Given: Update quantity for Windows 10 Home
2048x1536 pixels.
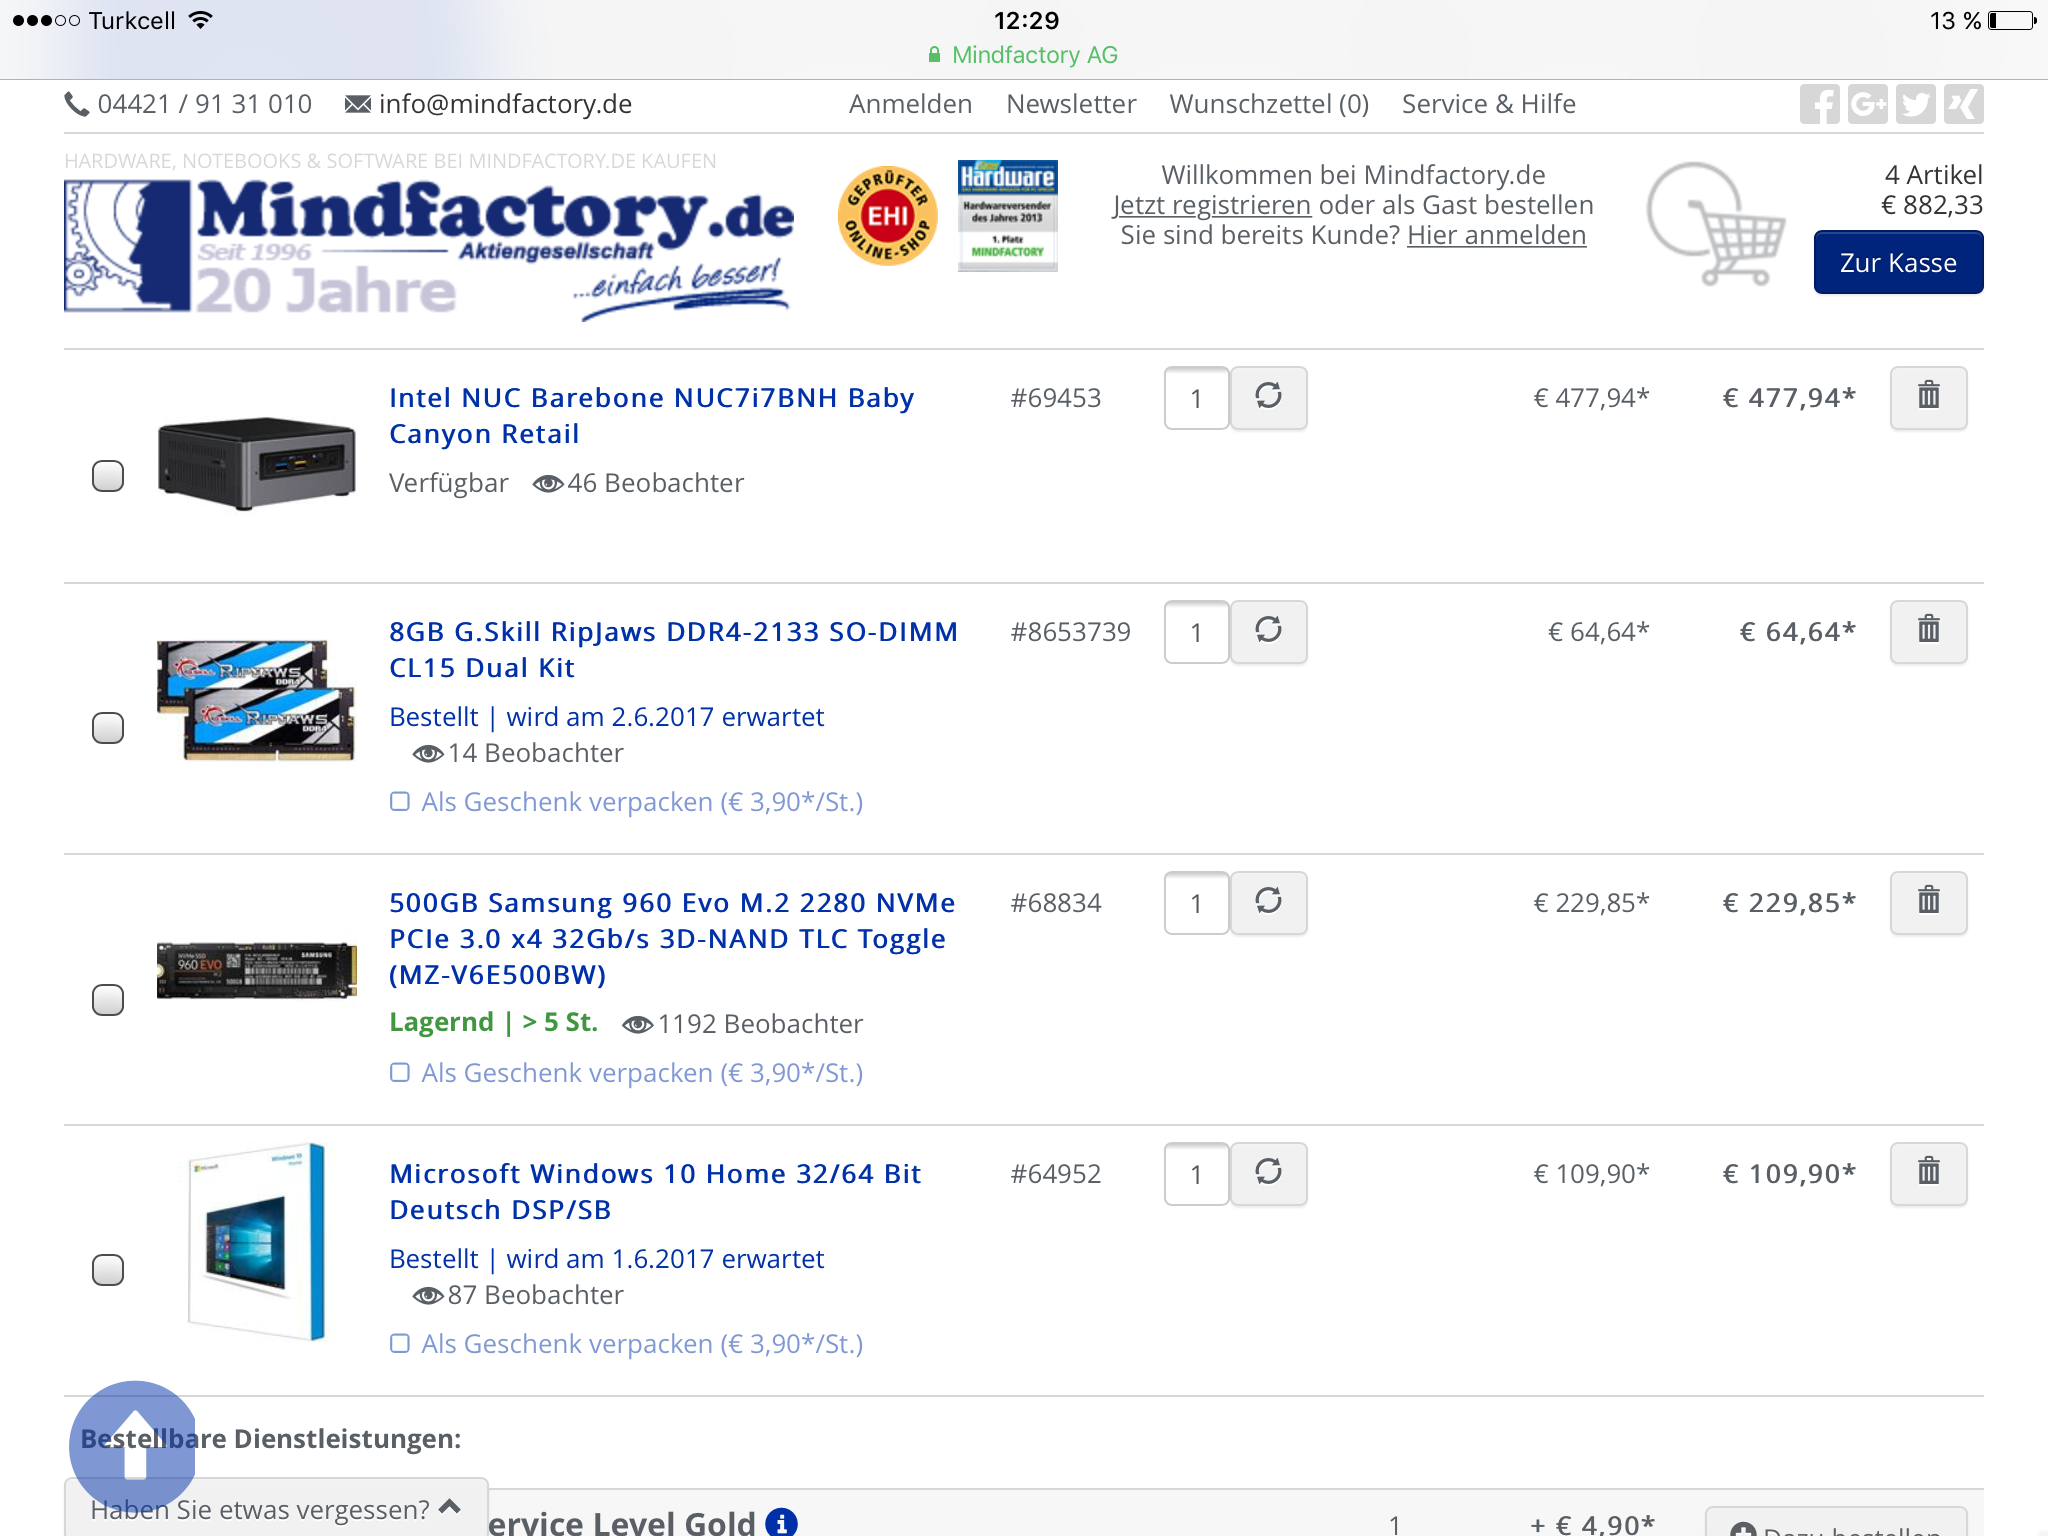Looking at the screenshot, I should pos(1268,1173).
